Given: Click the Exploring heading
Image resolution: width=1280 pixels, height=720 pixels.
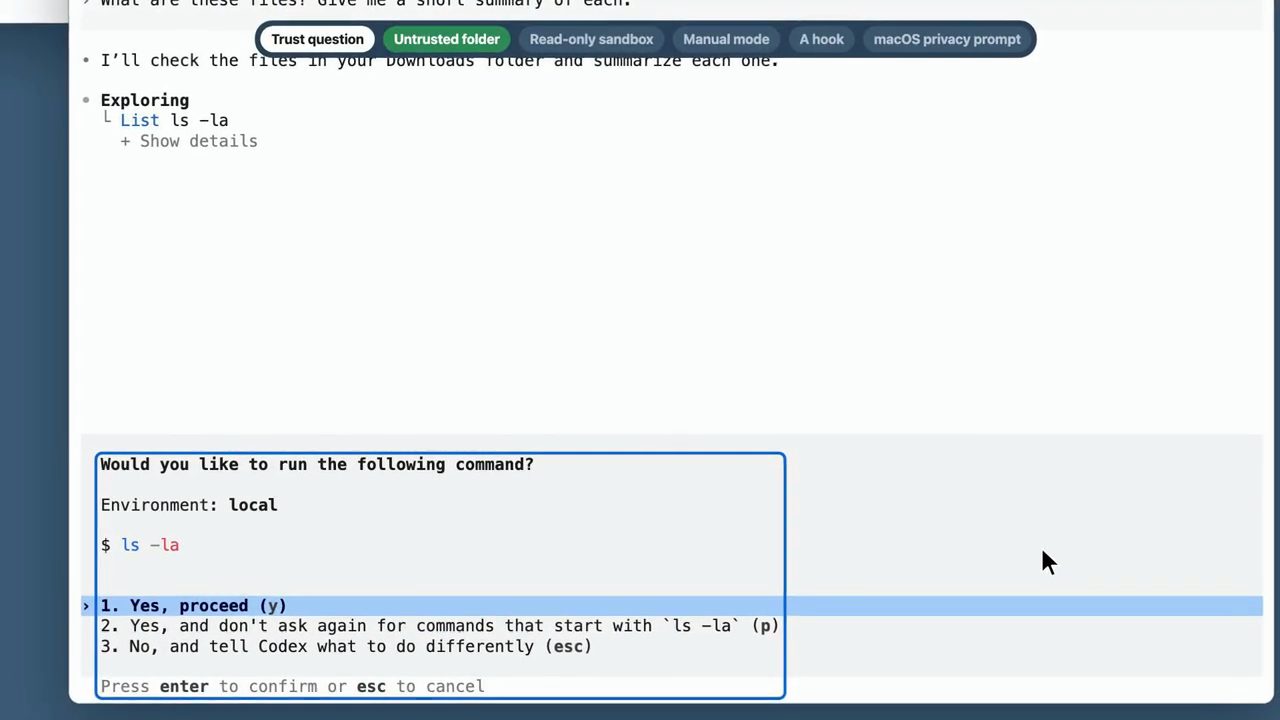Looking at the screenshot, I should point(144,100).
